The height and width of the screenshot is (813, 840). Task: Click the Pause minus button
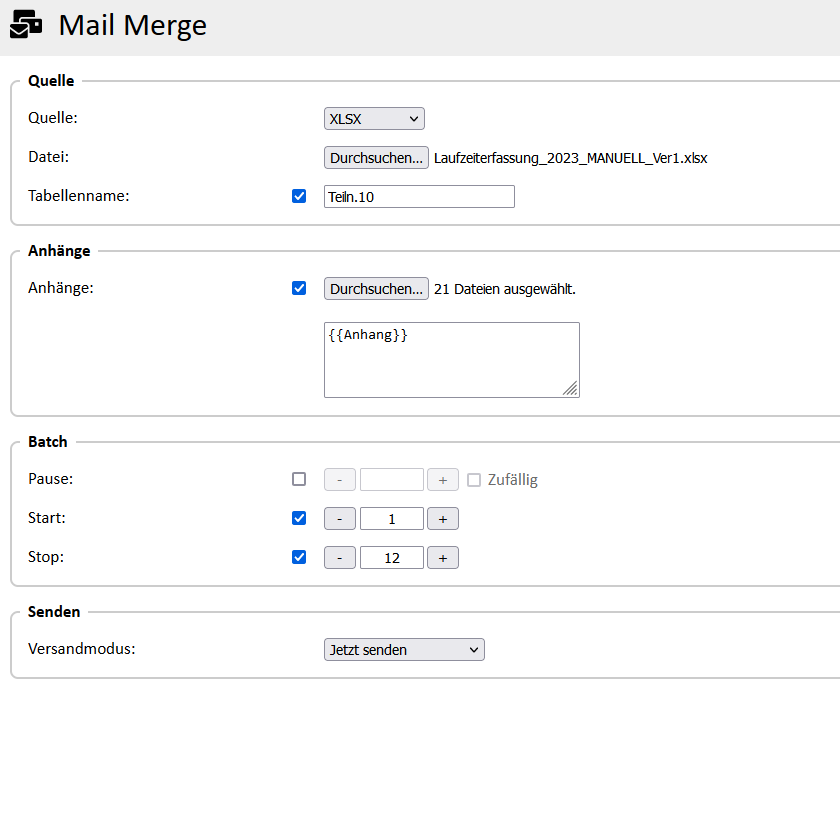click(340, 480)
